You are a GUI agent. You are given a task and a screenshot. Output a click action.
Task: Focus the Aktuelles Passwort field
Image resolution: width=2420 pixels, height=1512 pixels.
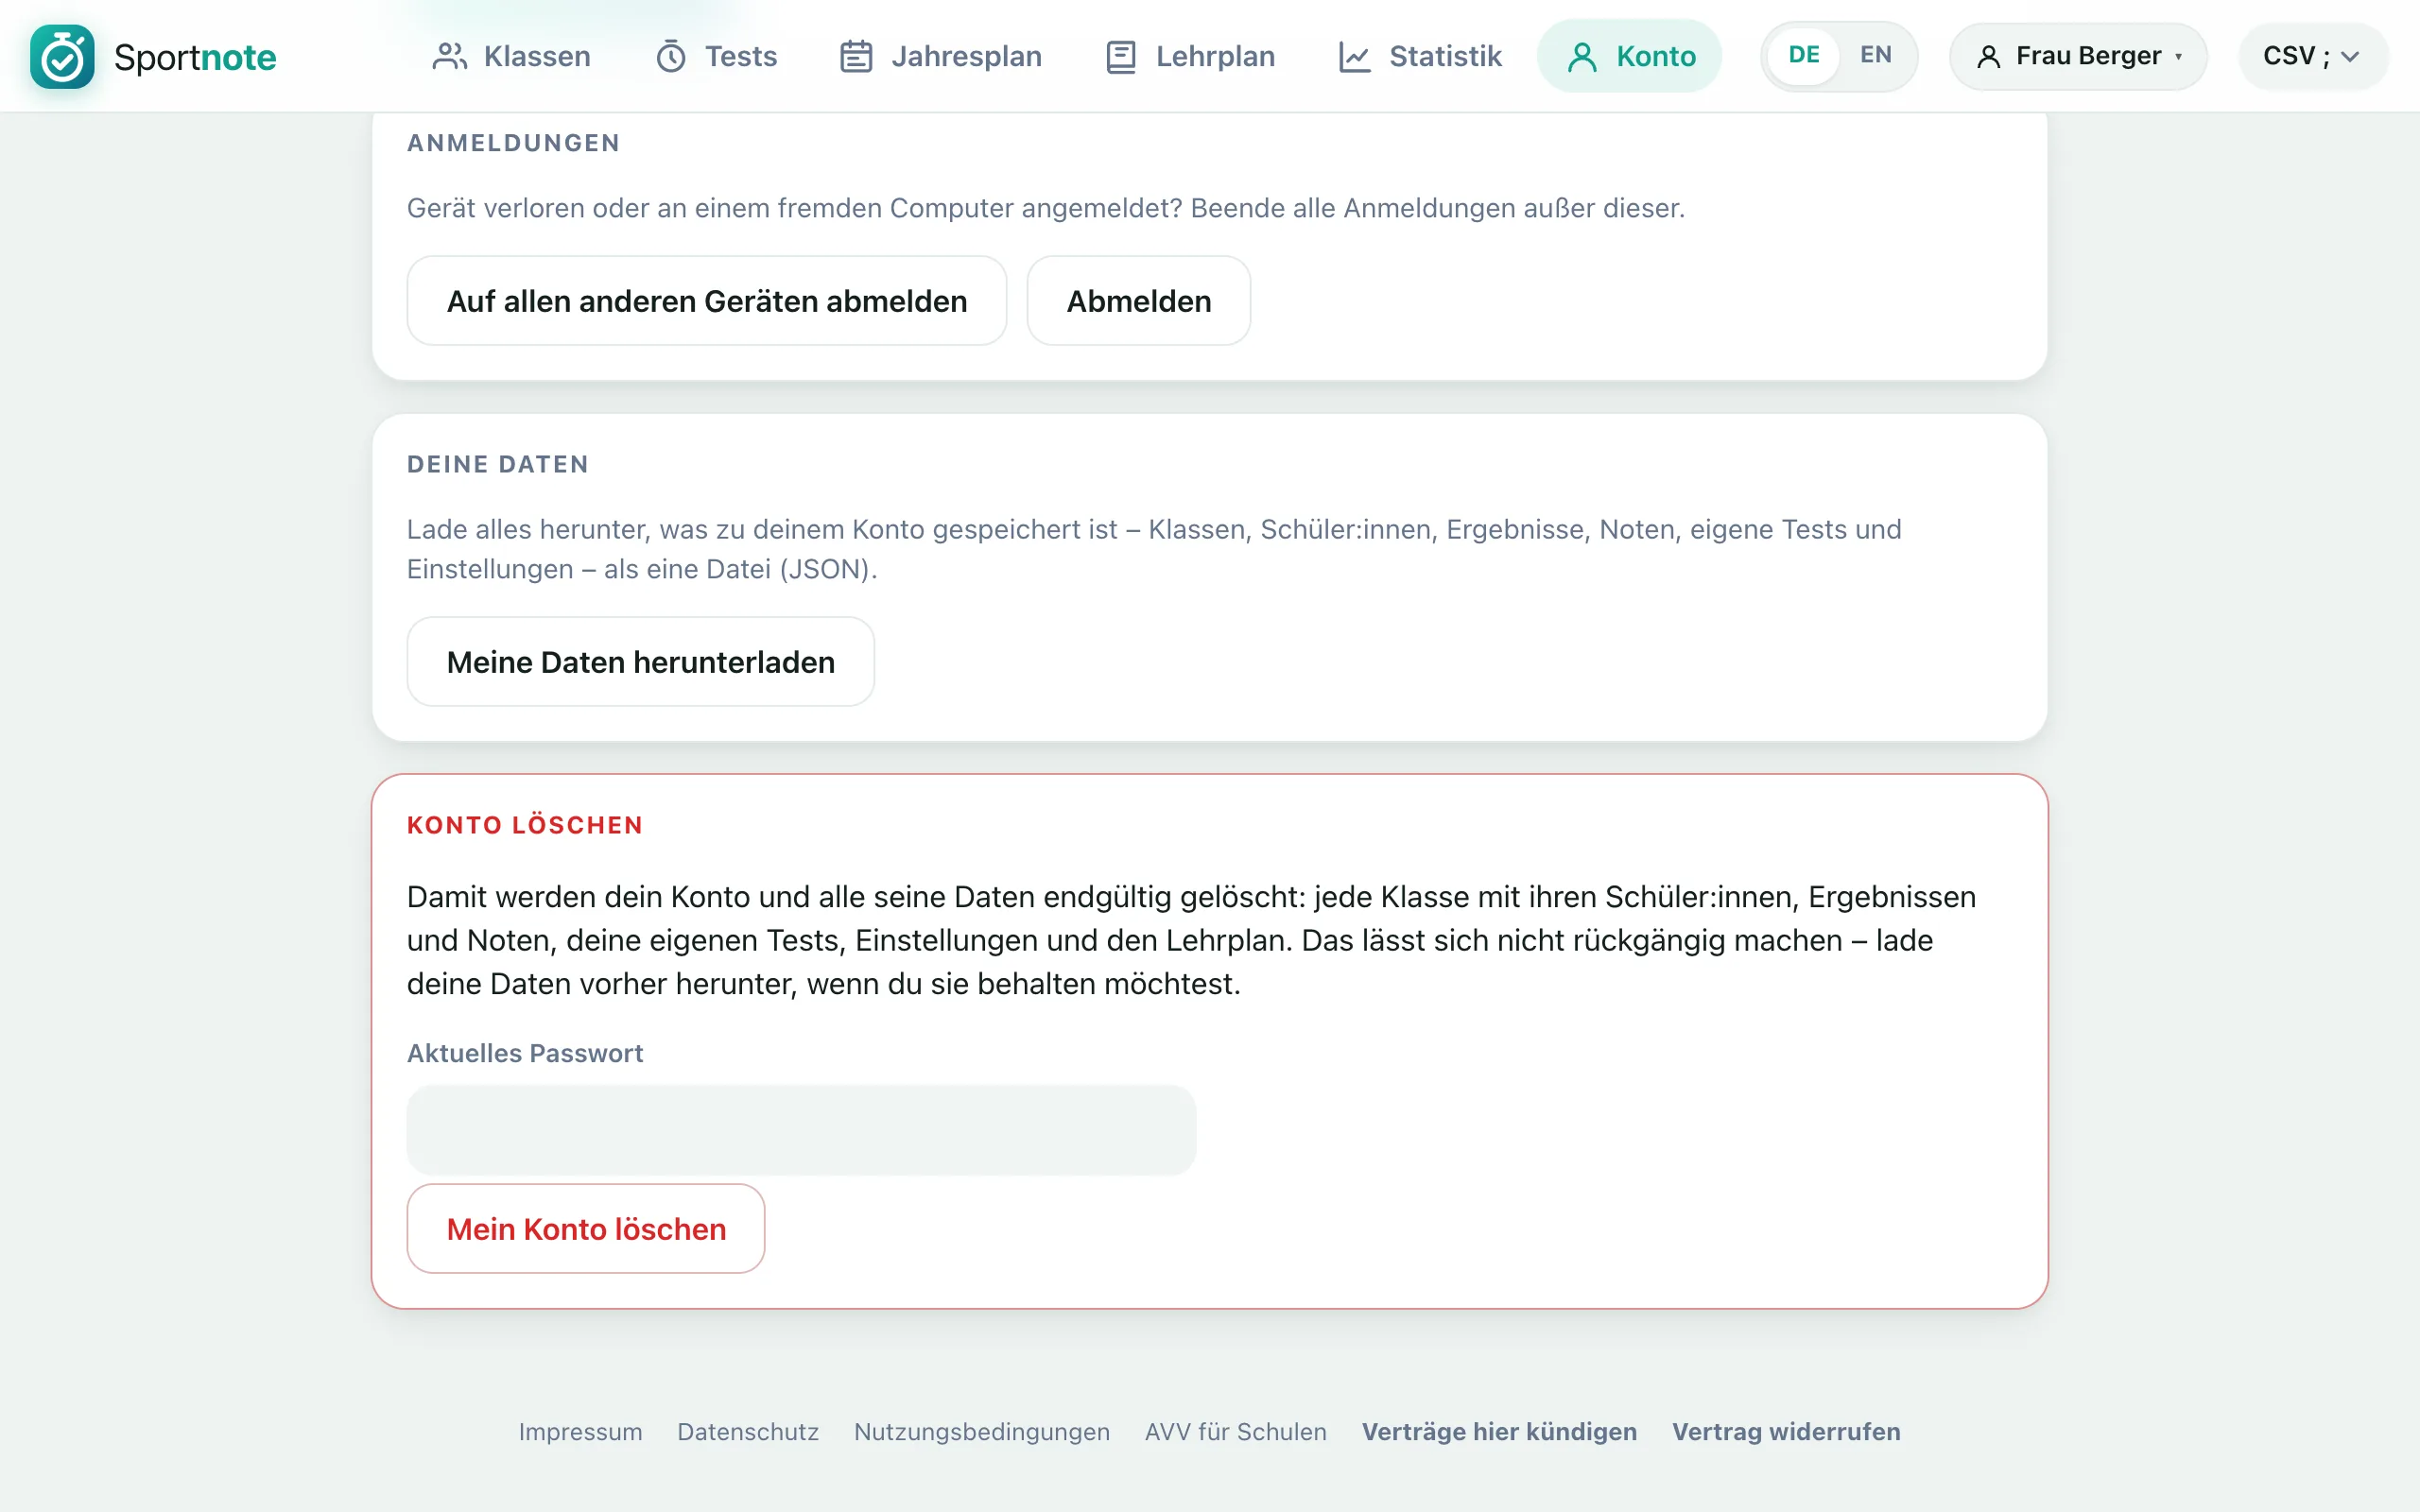tap(801, 1130)
